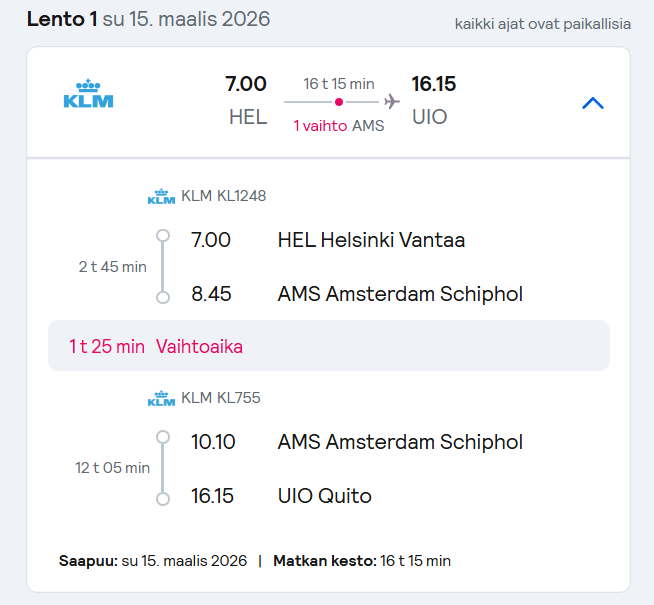This screenshot has width=654, height=605.
Task: Click the KLM logo next to KL755
Action: [x=161, y=398]
